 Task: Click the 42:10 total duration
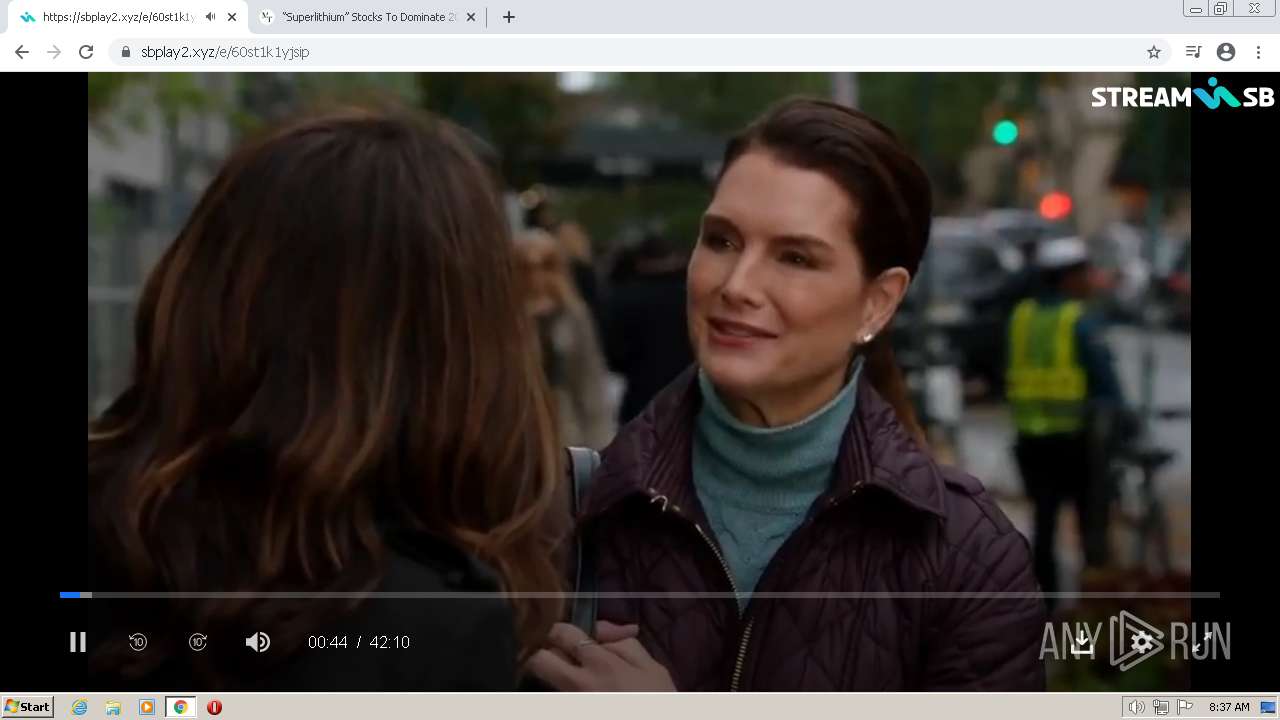click(390, 642)
